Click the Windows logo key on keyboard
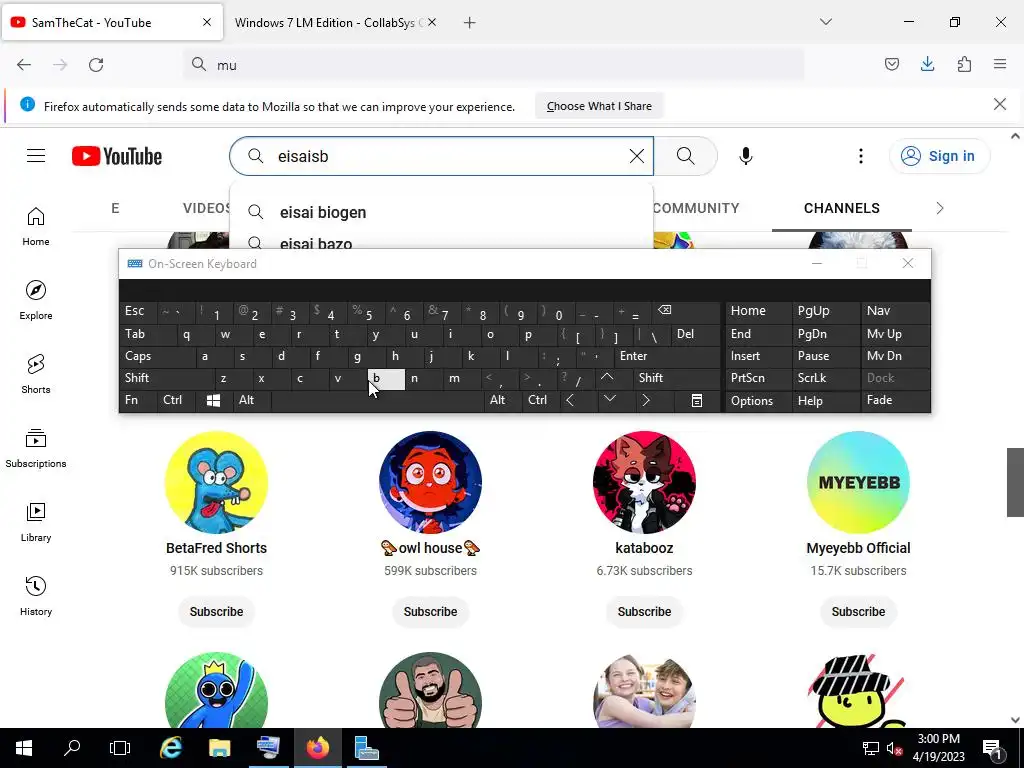 [x=214, y=400]
